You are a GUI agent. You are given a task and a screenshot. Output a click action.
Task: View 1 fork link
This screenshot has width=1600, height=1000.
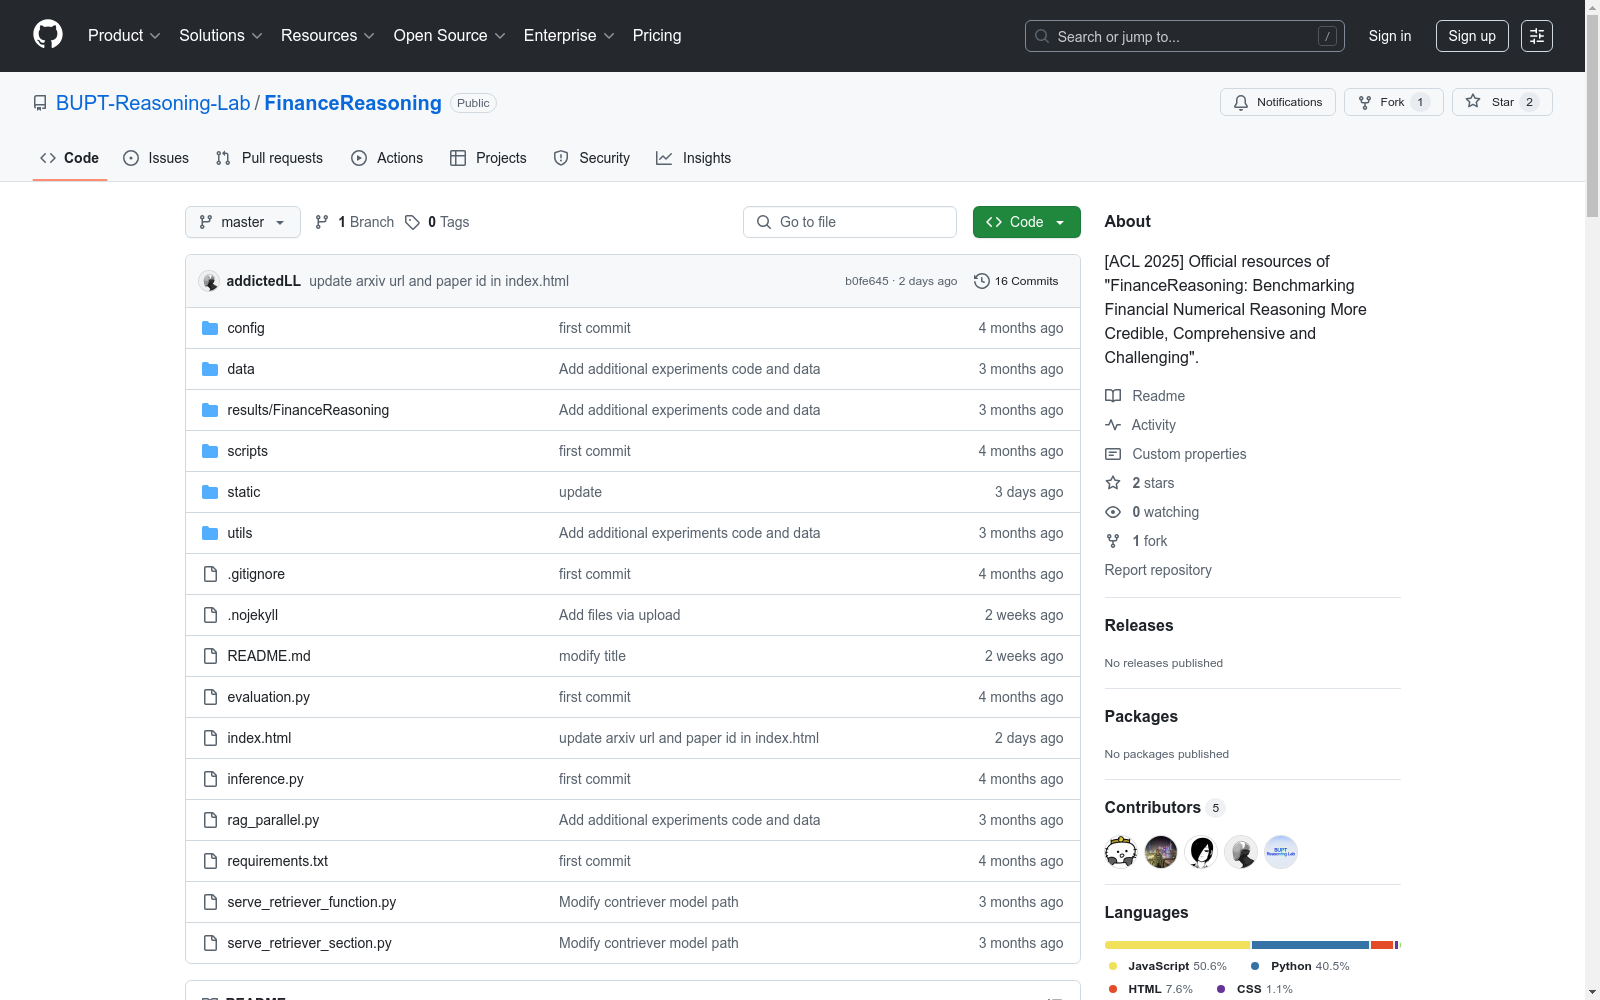[x=1136, y=541]
